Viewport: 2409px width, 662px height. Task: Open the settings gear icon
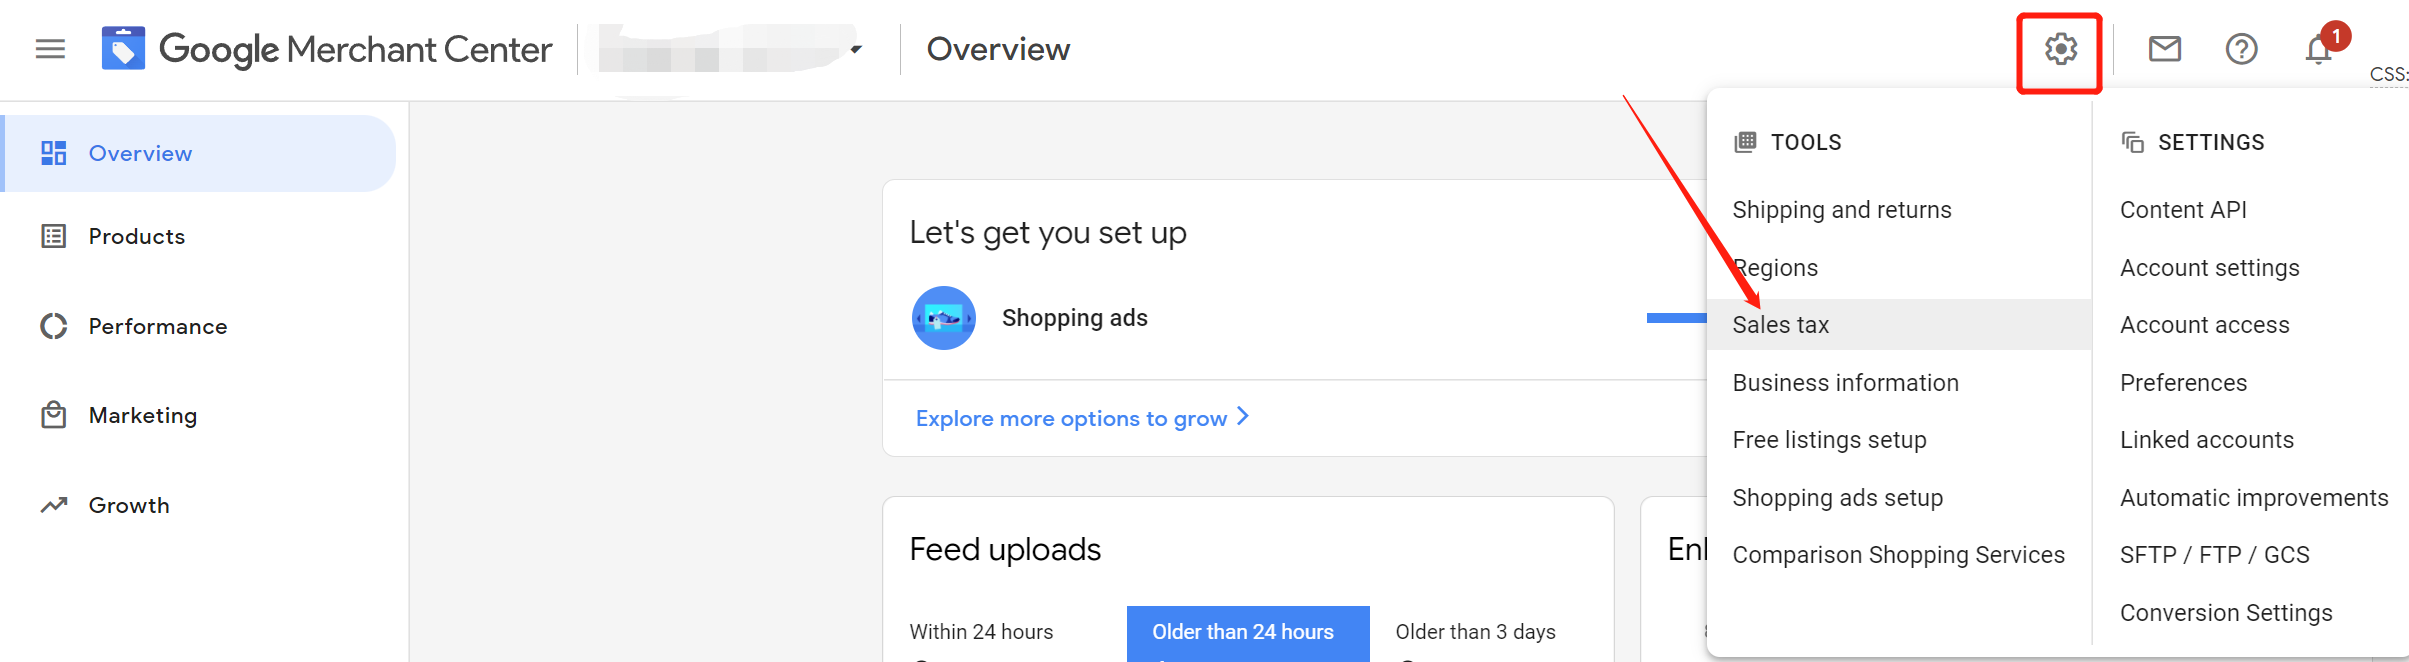tap(2060, 49)
